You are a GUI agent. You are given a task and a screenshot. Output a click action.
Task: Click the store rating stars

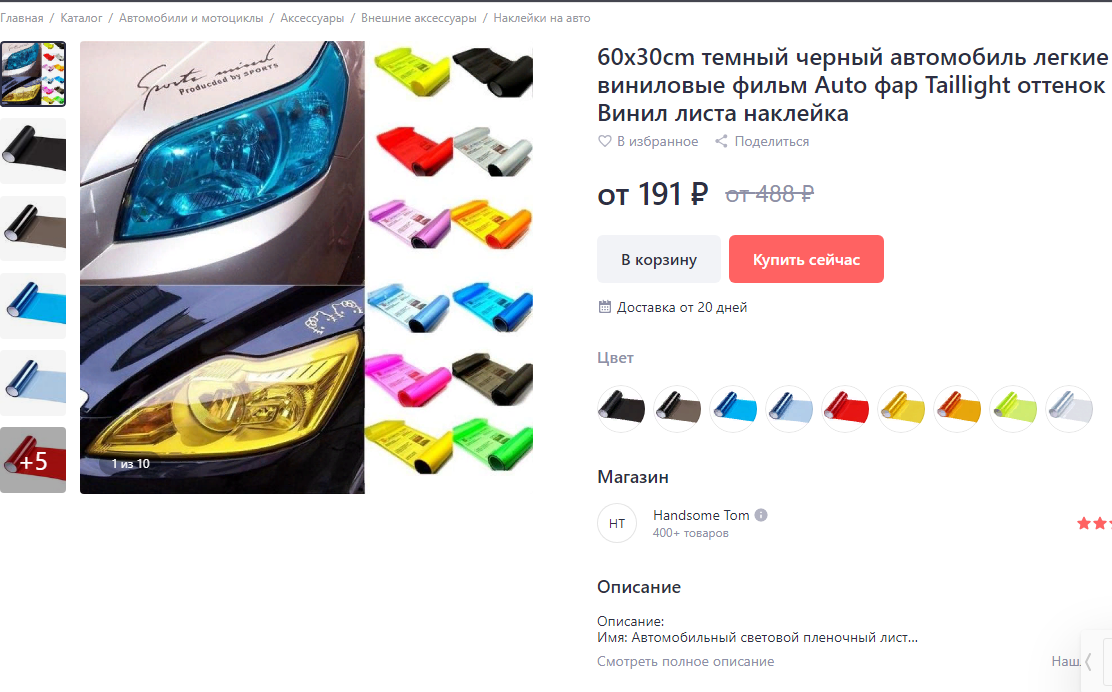click(x=1094, y=523)
